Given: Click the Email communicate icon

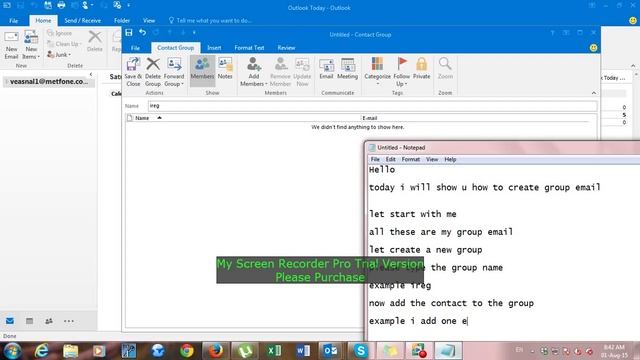Looking at the screenshot, I should tap(326, 69).
